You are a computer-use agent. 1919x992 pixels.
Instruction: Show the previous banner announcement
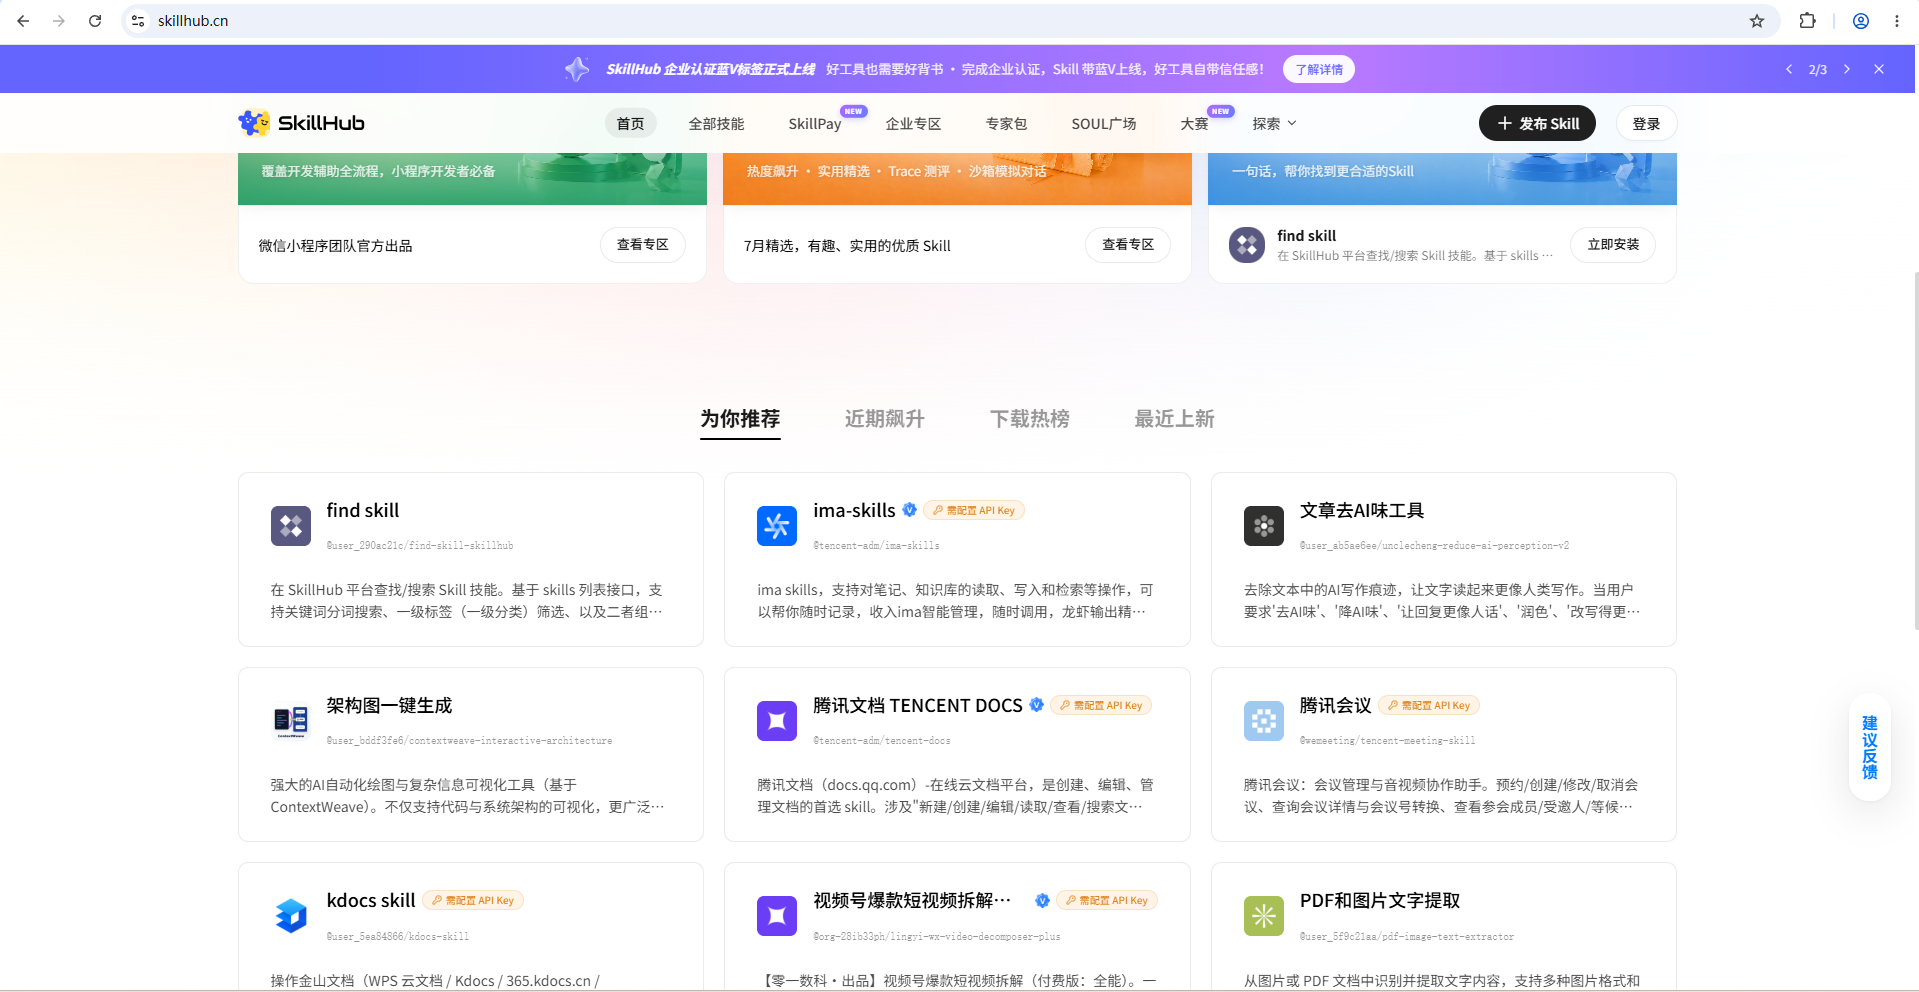click(1789, 69)
